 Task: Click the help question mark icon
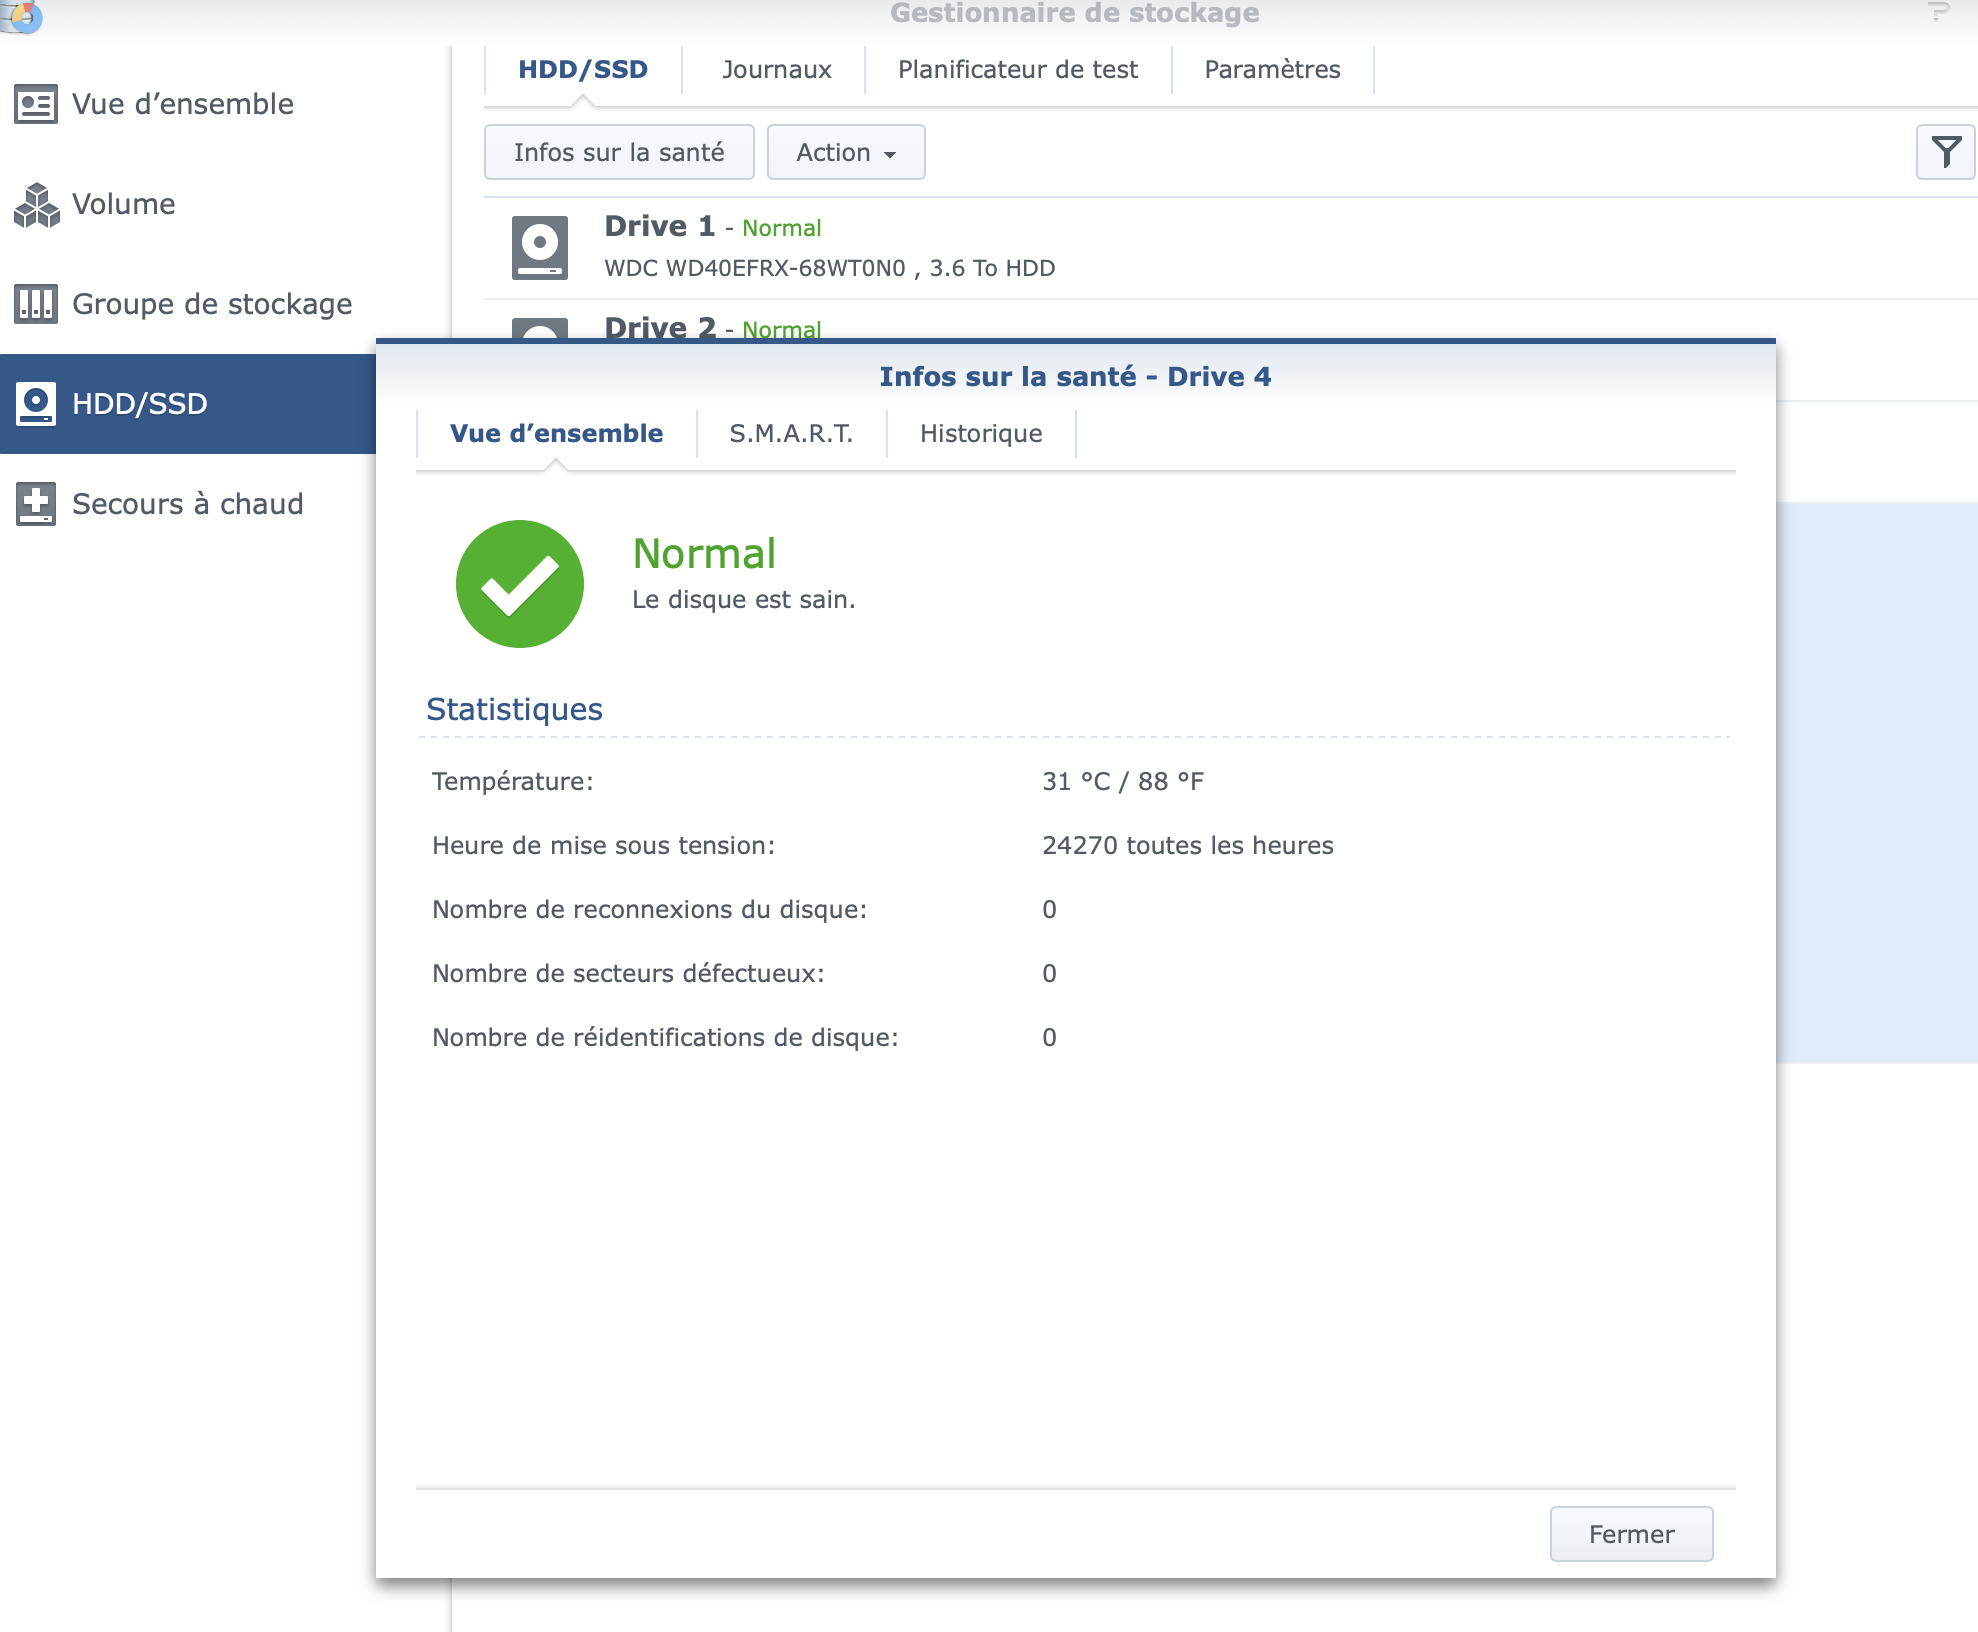click(1938, 13)
